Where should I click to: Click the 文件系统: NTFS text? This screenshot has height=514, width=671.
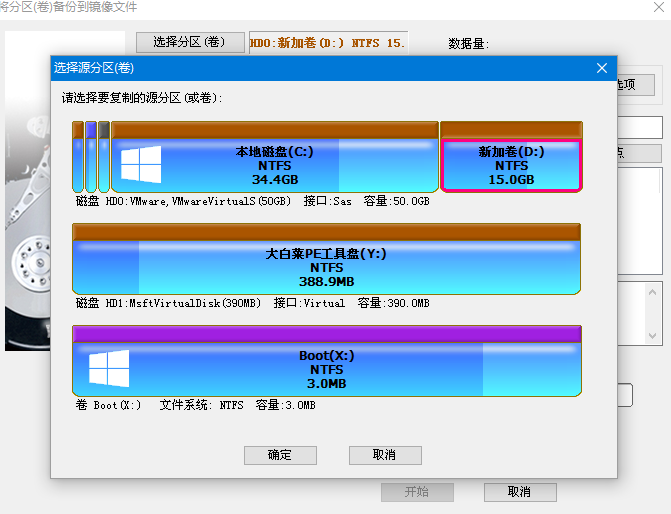tap(202, 405)
